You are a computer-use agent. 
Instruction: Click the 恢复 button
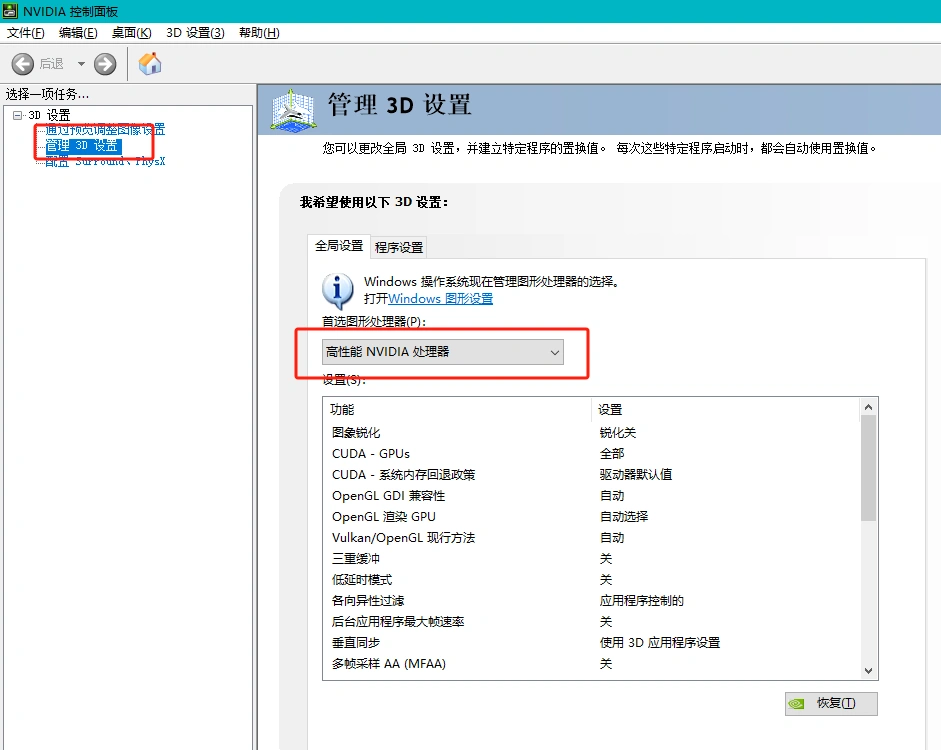(831, 703)
